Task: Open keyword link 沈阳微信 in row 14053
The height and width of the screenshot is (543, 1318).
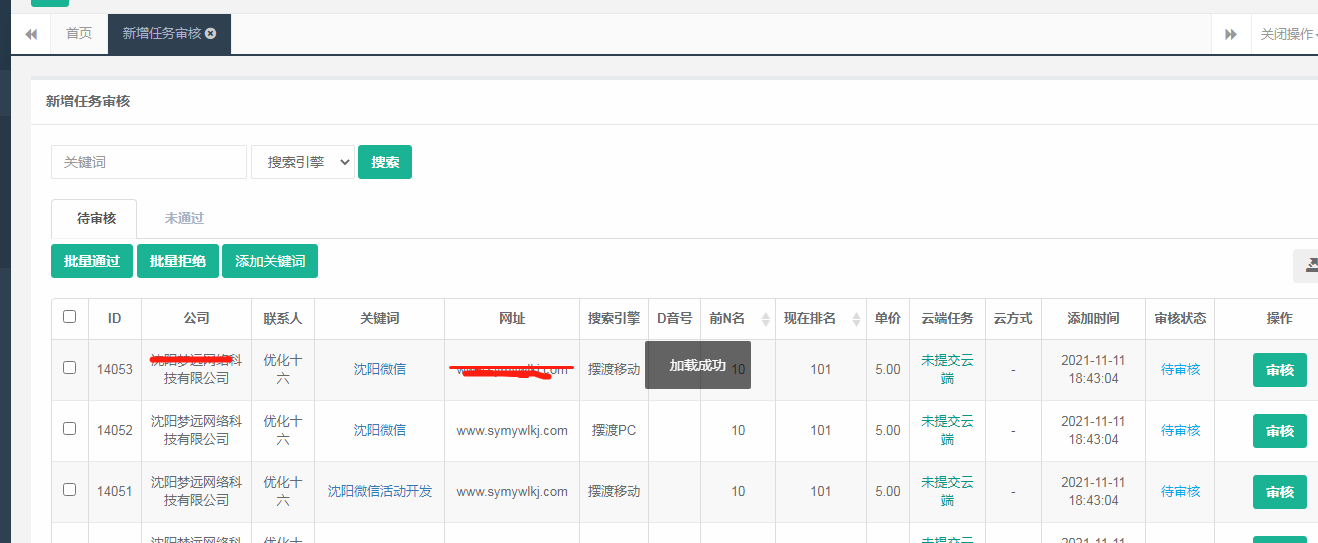Action: tap(380, 369)
